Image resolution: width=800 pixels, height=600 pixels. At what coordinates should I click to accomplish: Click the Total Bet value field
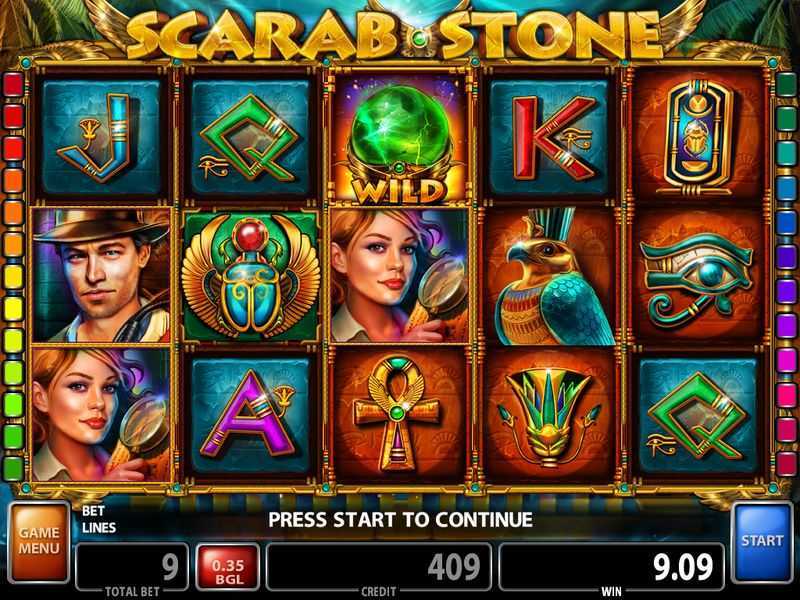pyautogui.click(x=132, y=566)
